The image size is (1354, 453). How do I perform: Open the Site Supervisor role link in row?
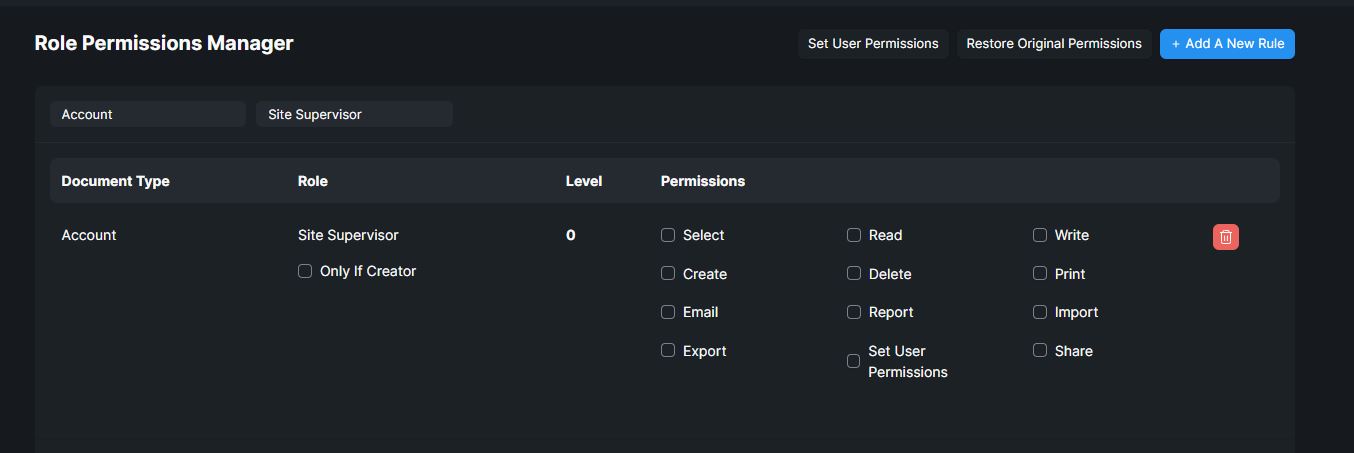(x=348, y=235)
